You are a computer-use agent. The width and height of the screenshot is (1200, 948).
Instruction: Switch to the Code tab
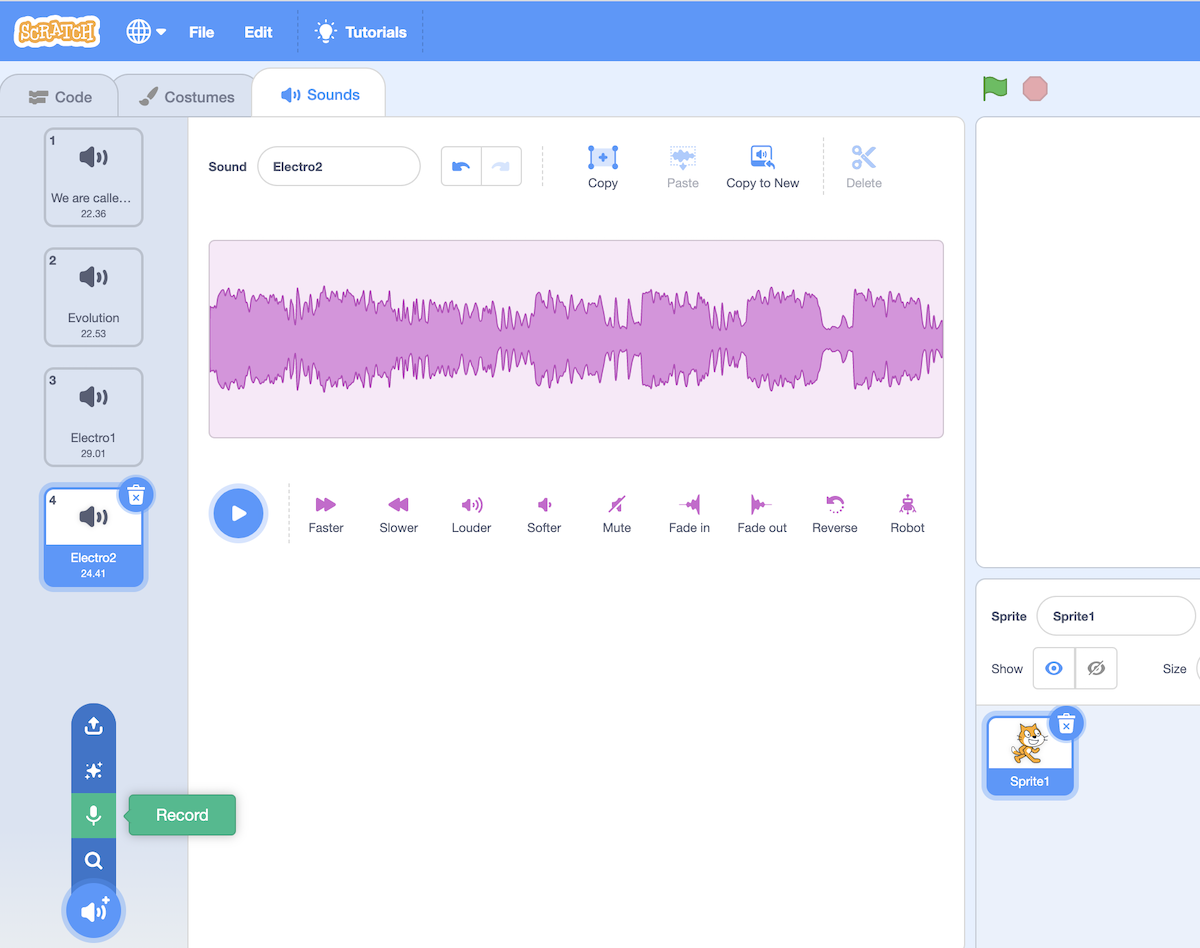click(x=60, y=97)
